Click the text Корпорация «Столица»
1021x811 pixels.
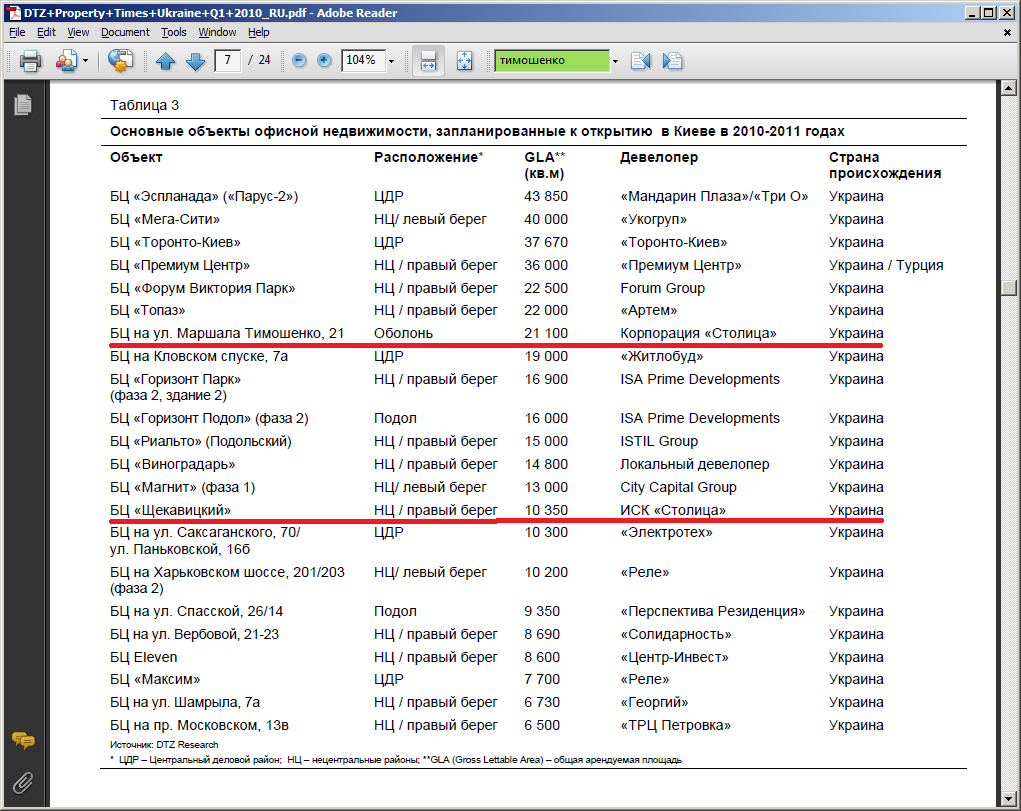click(698, 334)
